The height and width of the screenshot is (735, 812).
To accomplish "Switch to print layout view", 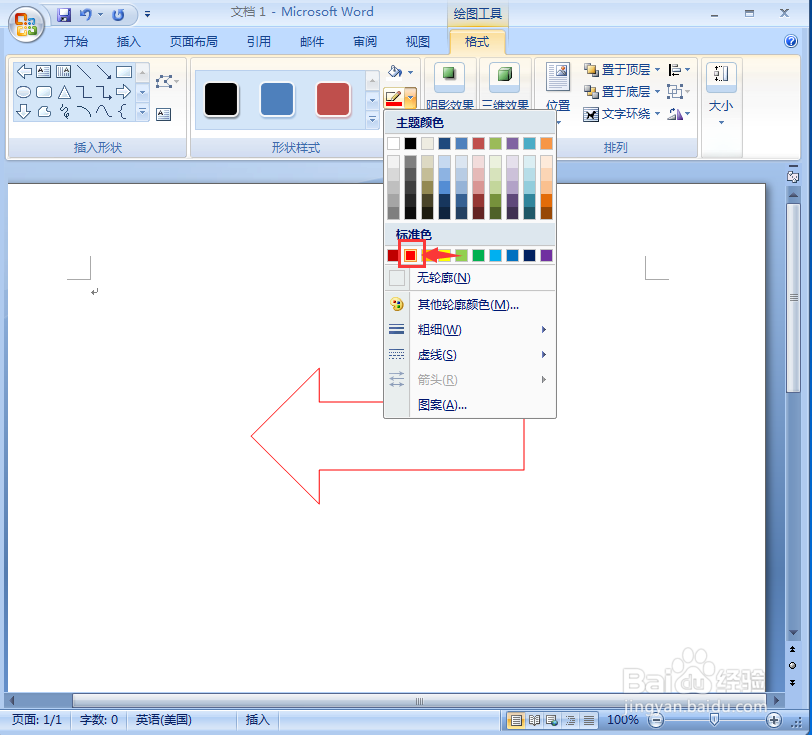I will [516, 720].
